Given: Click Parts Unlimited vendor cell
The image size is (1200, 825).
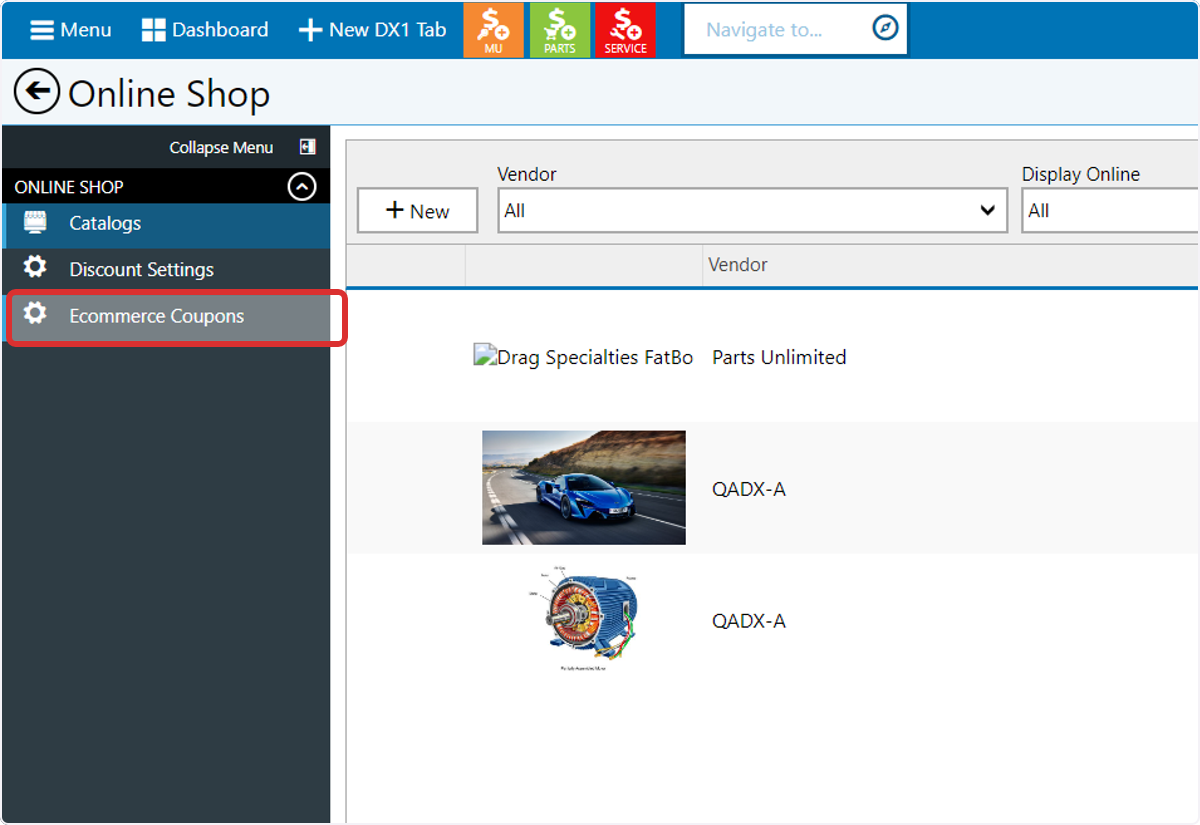Looking at the screenshot, I should 779,357.
